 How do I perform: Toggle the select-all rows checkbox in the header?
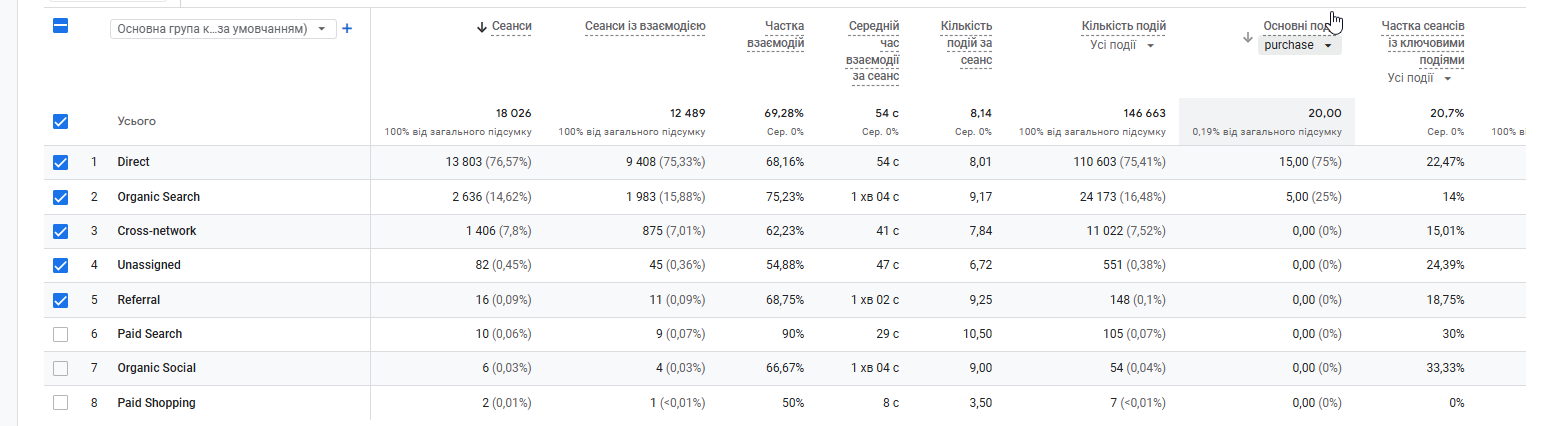point(60,27)
